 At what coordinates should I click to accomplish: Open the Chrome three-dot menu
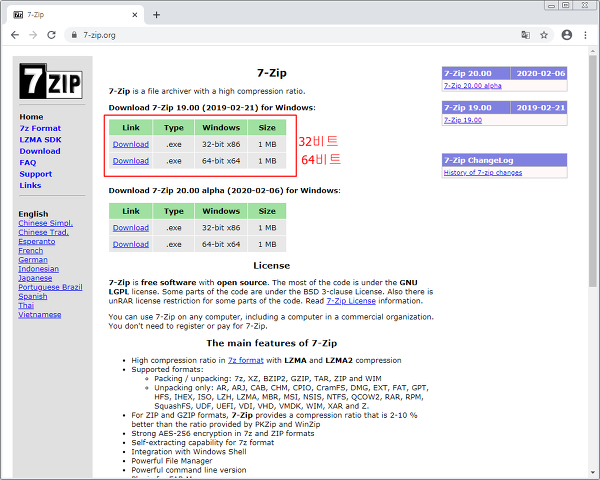[585, 35]
